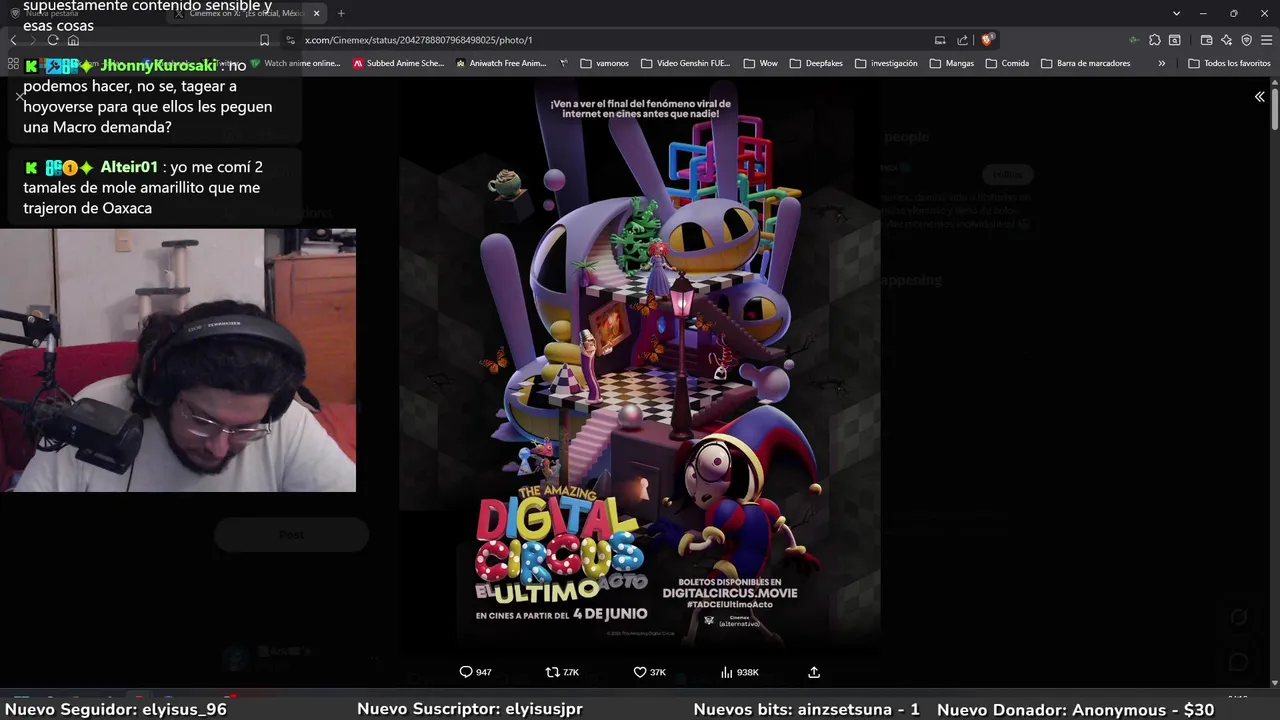
Task: Click the browser back arrow
Action: (13, 40)
